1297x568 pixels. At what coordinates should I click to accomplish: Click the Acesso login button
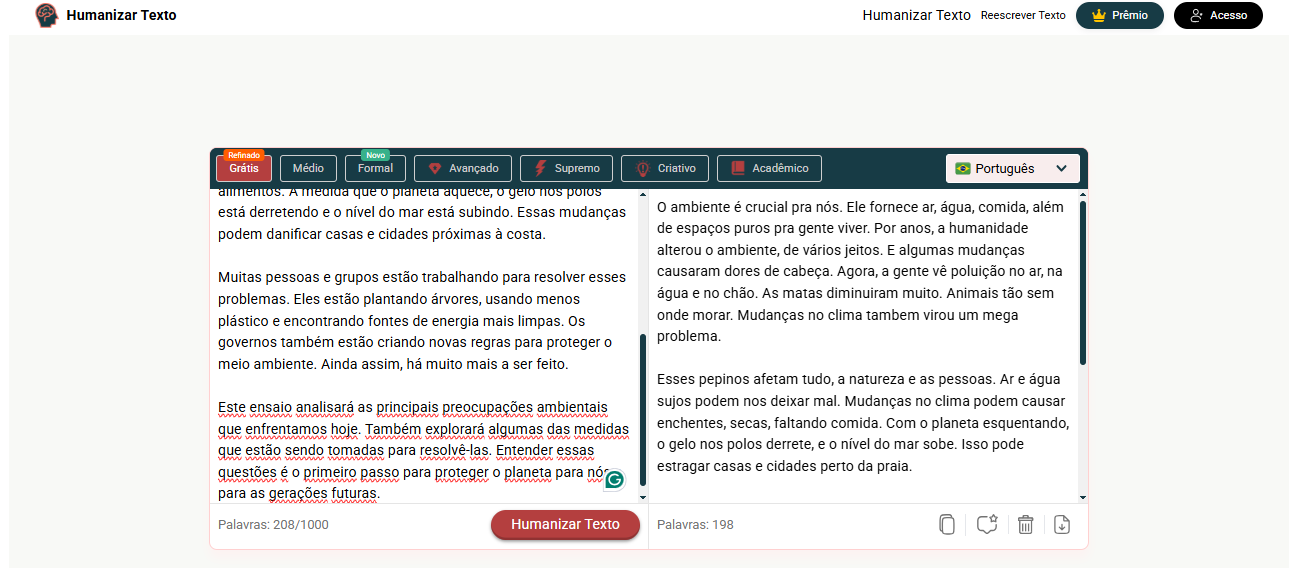1217,16
